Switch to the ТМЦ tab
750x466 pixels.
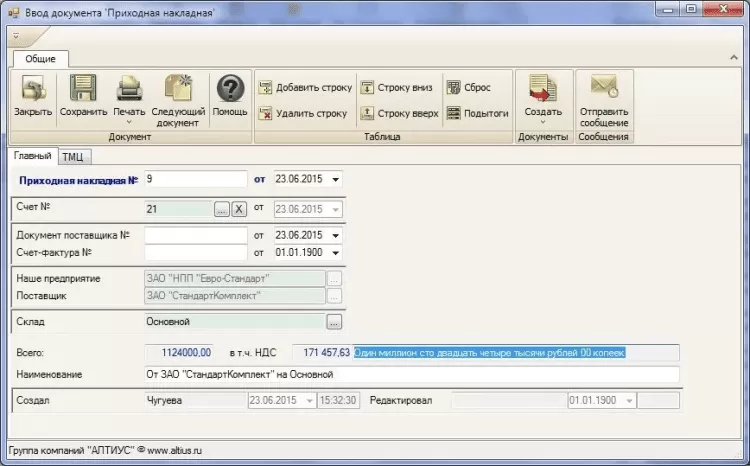coord(73,157)
